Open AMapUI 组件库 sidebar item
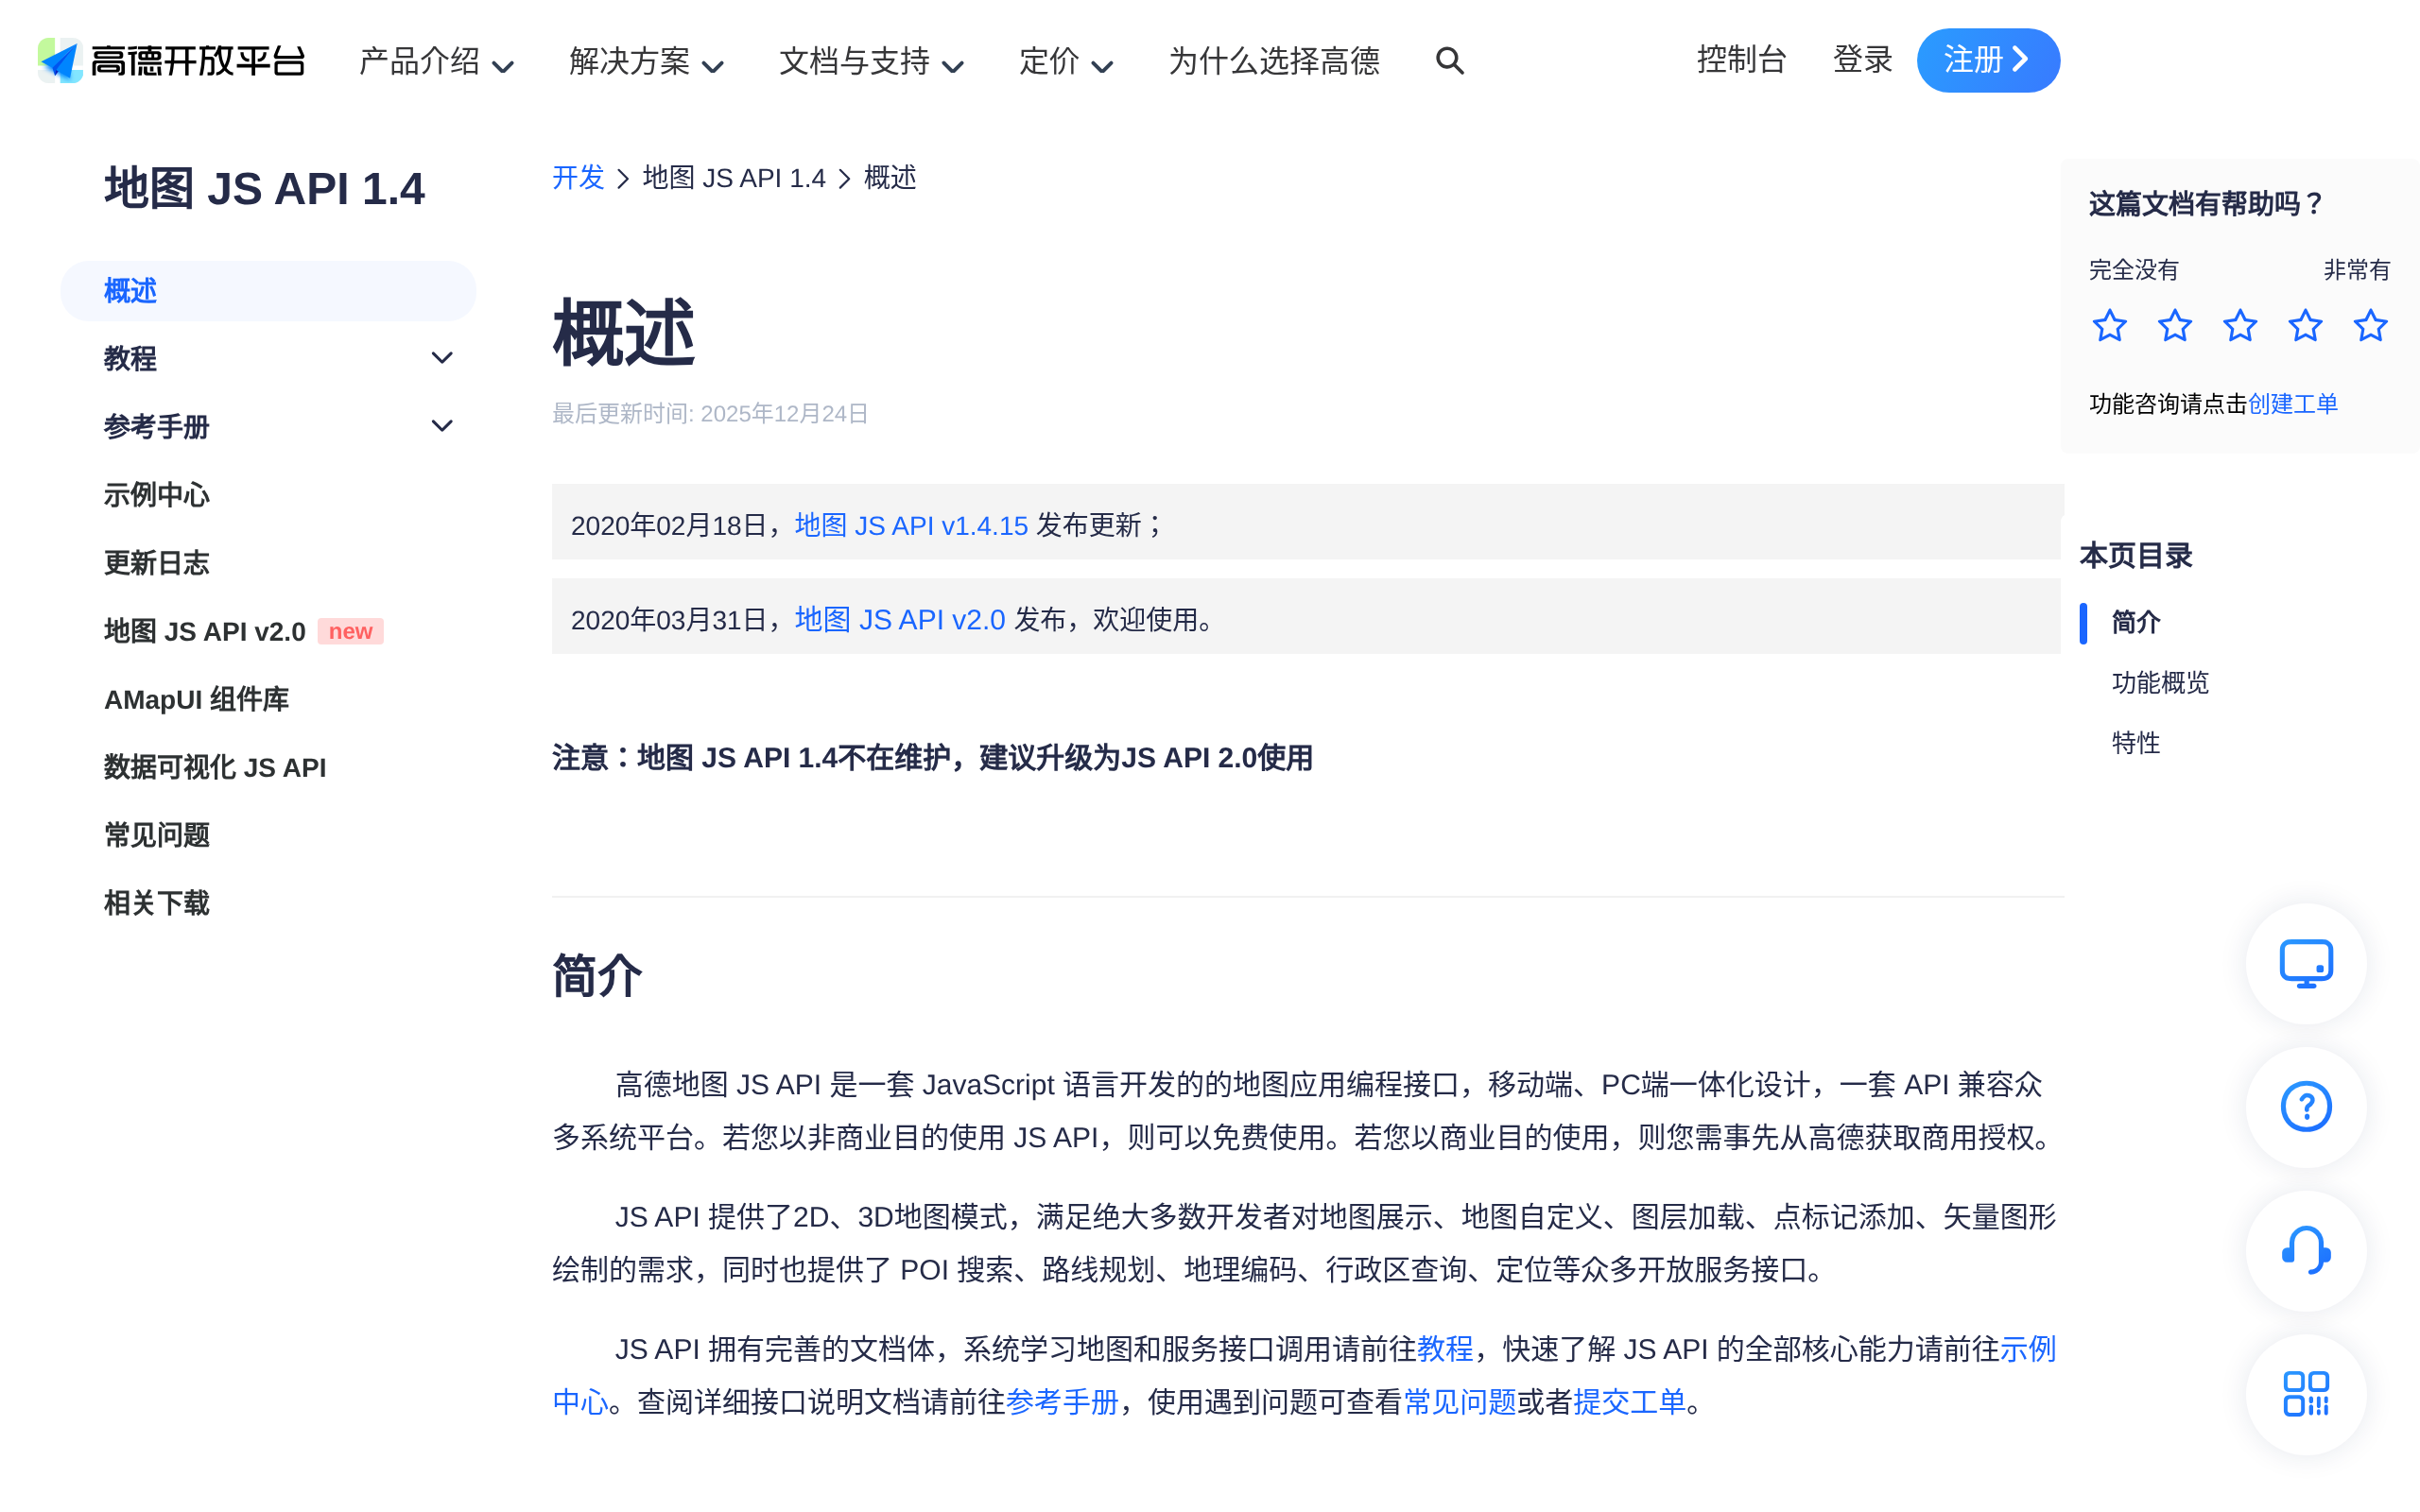The width and height of the screenshot is (2420, 1512). [196, 699]
